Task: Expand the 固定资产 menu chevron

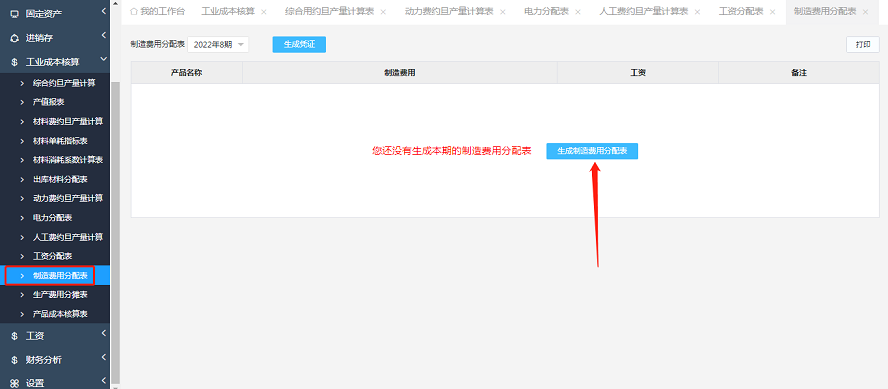Action: 103,11
